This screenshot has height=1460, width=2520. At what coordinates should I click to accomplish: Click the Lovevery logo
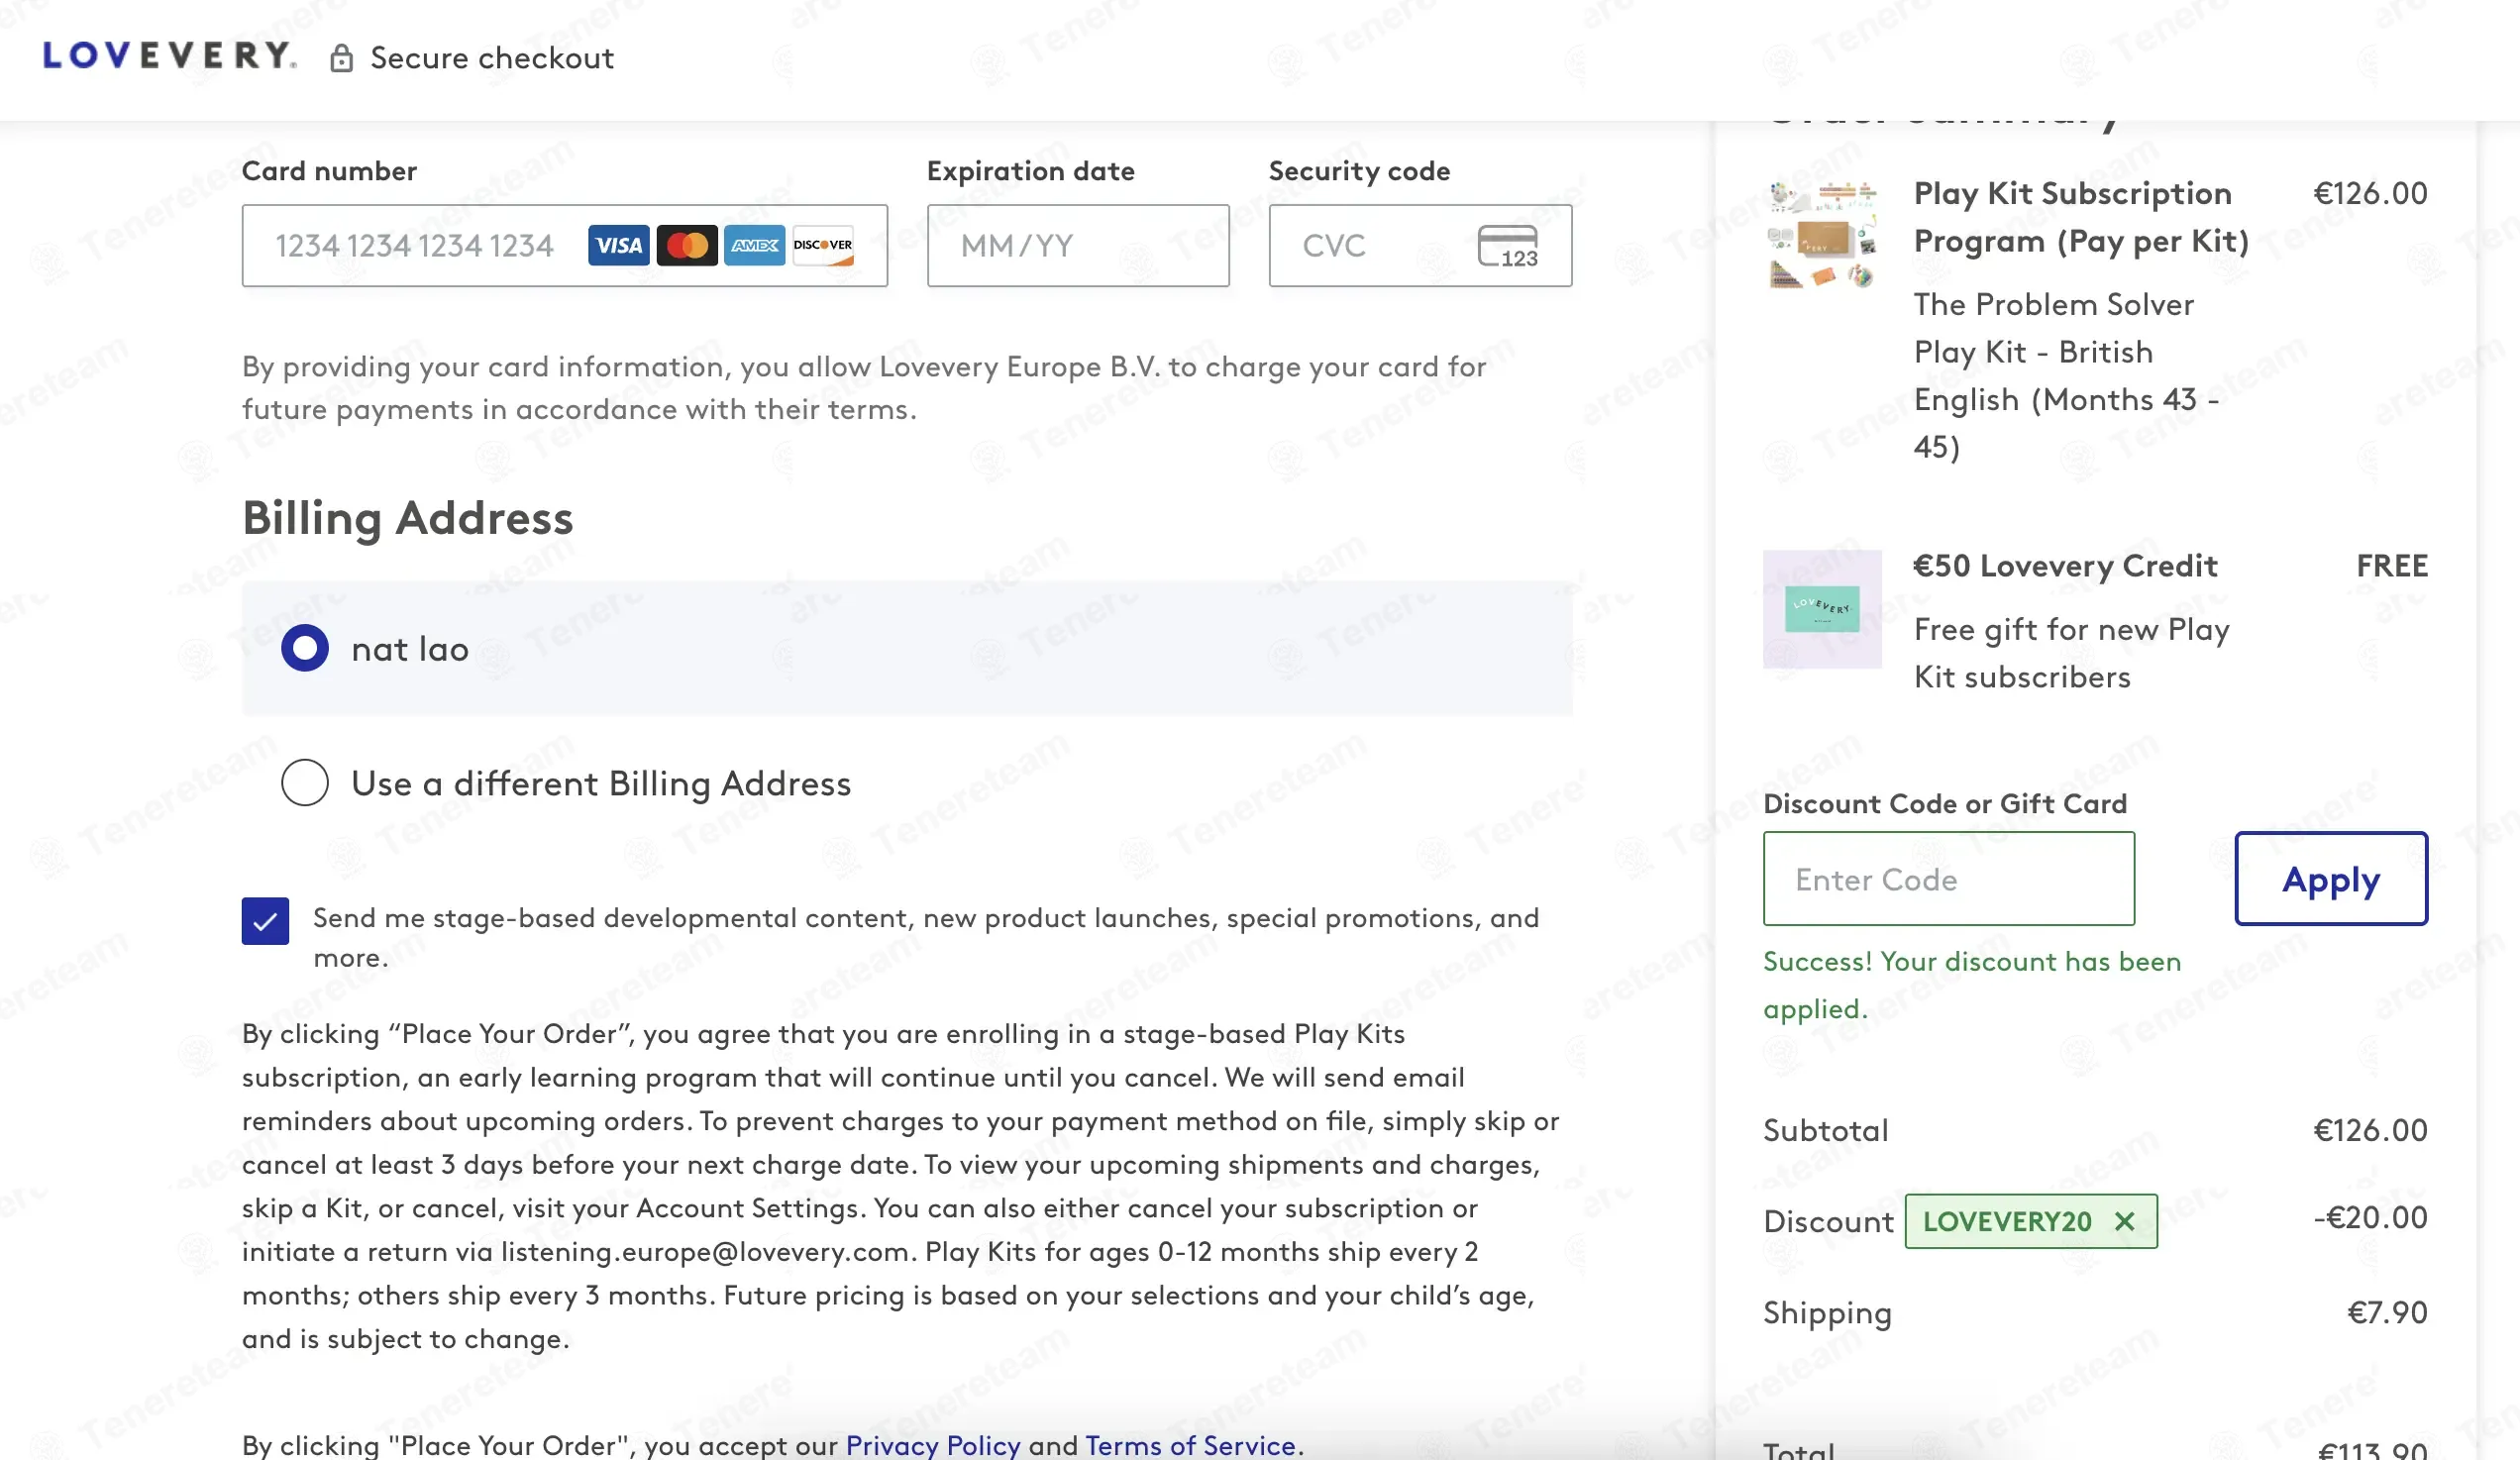[x=169, y=56]
